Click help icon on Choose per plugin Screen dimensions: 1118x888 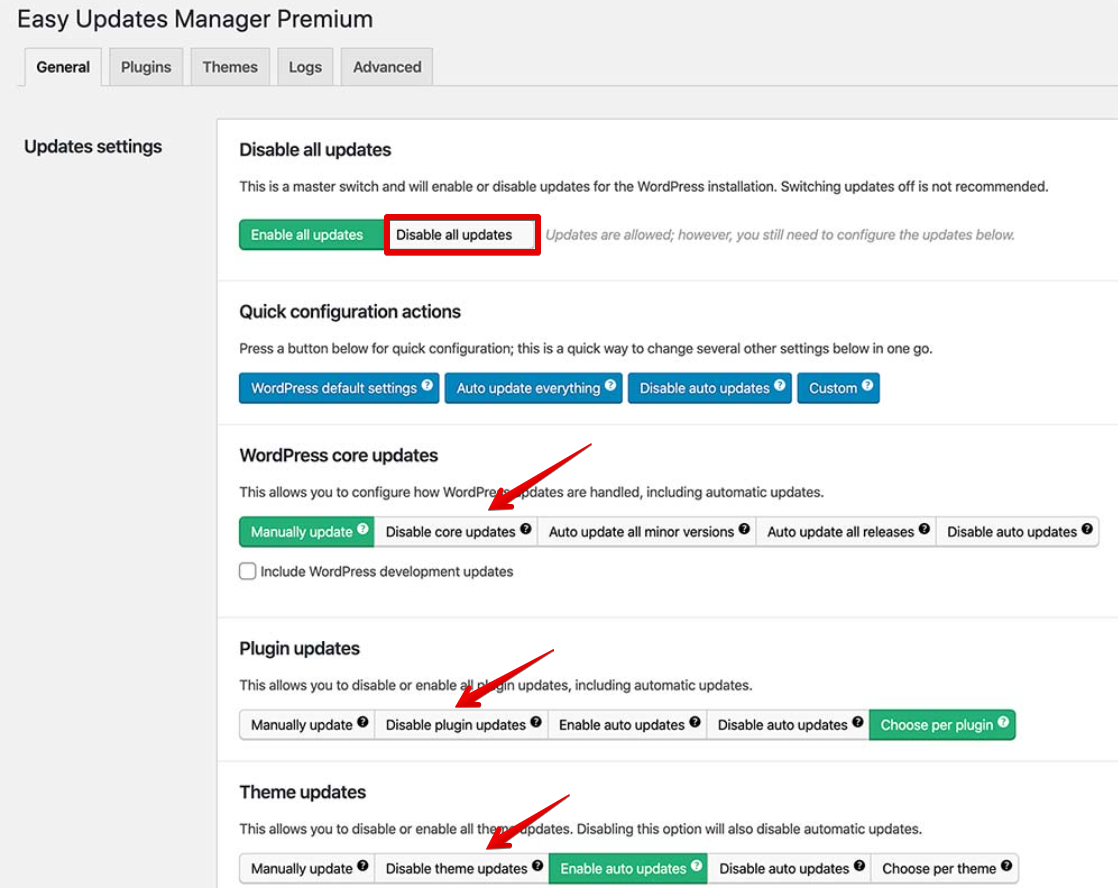[x=1003, y=723]
